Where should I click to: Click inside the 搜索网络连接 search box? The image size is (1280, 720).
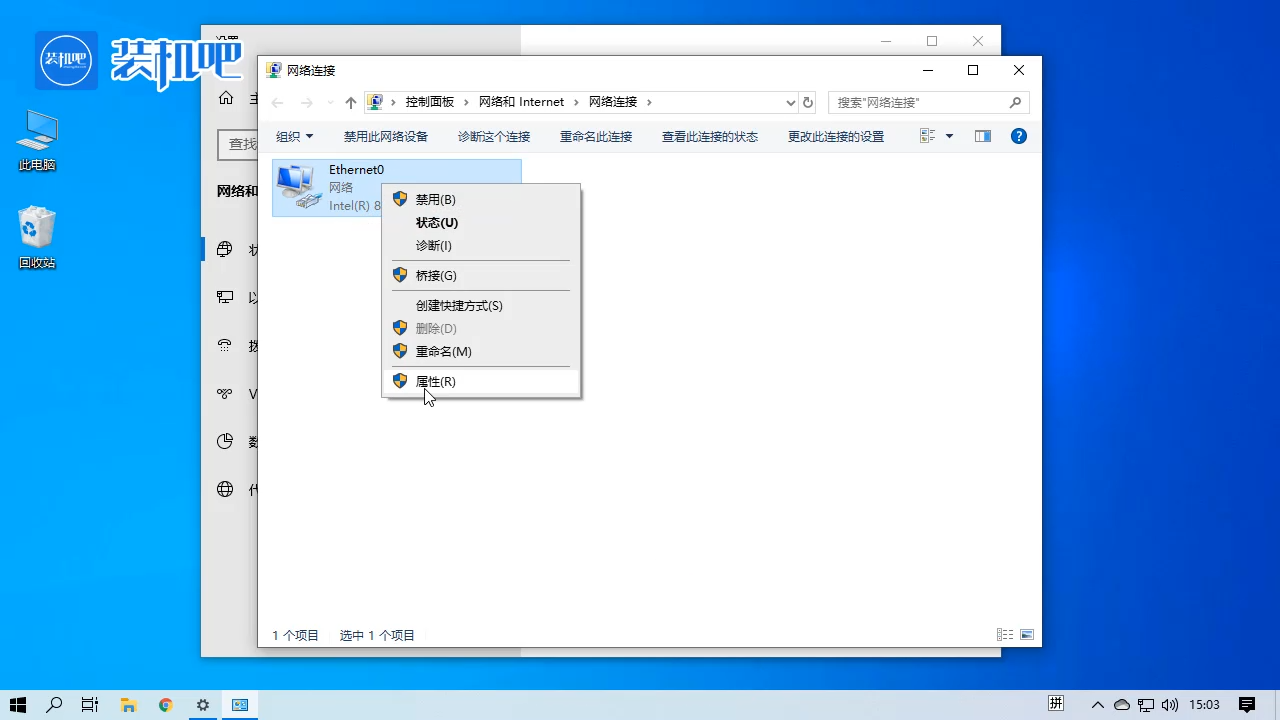[x=920, y=101]
